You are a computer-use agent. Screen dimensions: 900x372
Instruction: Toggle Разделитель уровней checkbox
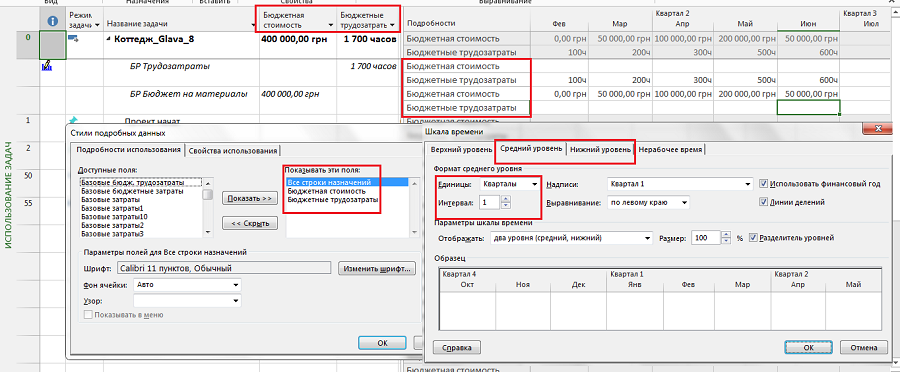tap(753, 237)
